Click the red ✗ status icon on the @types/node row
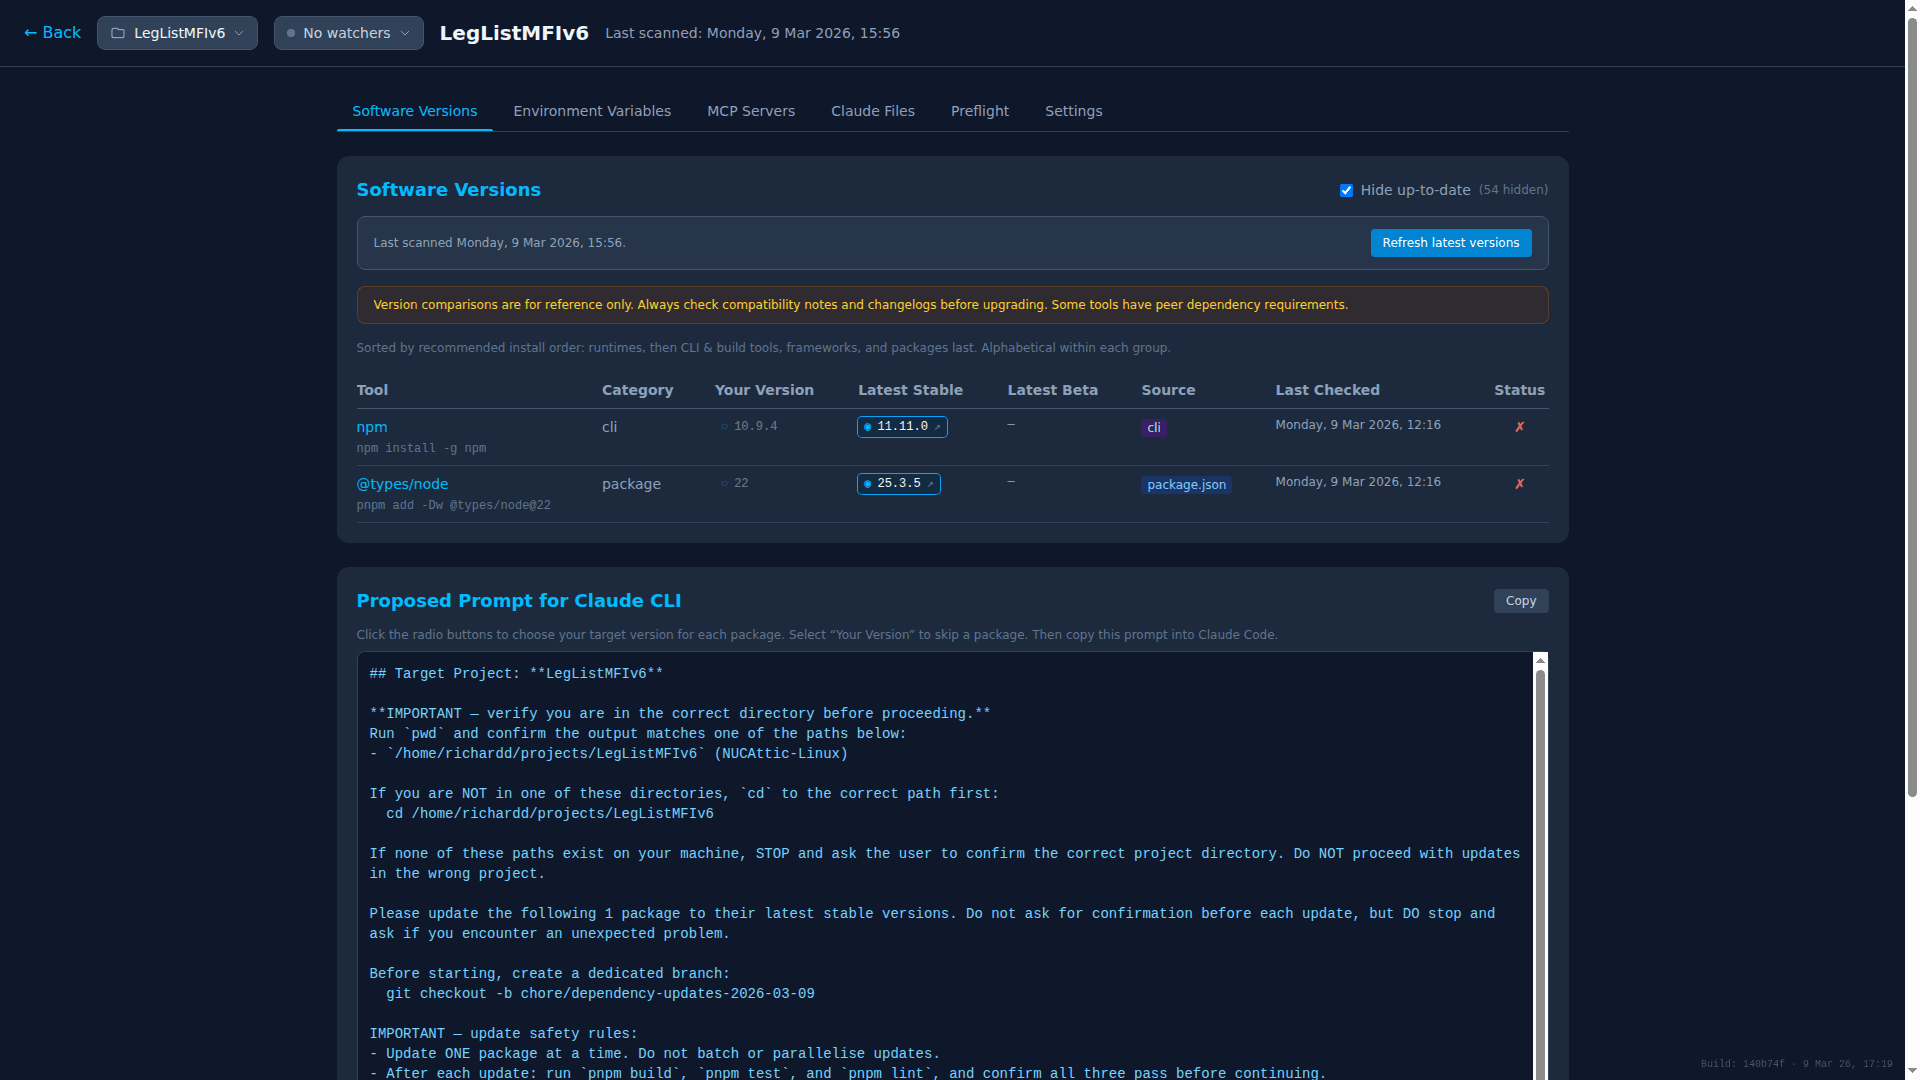 tap(1520, 483)
